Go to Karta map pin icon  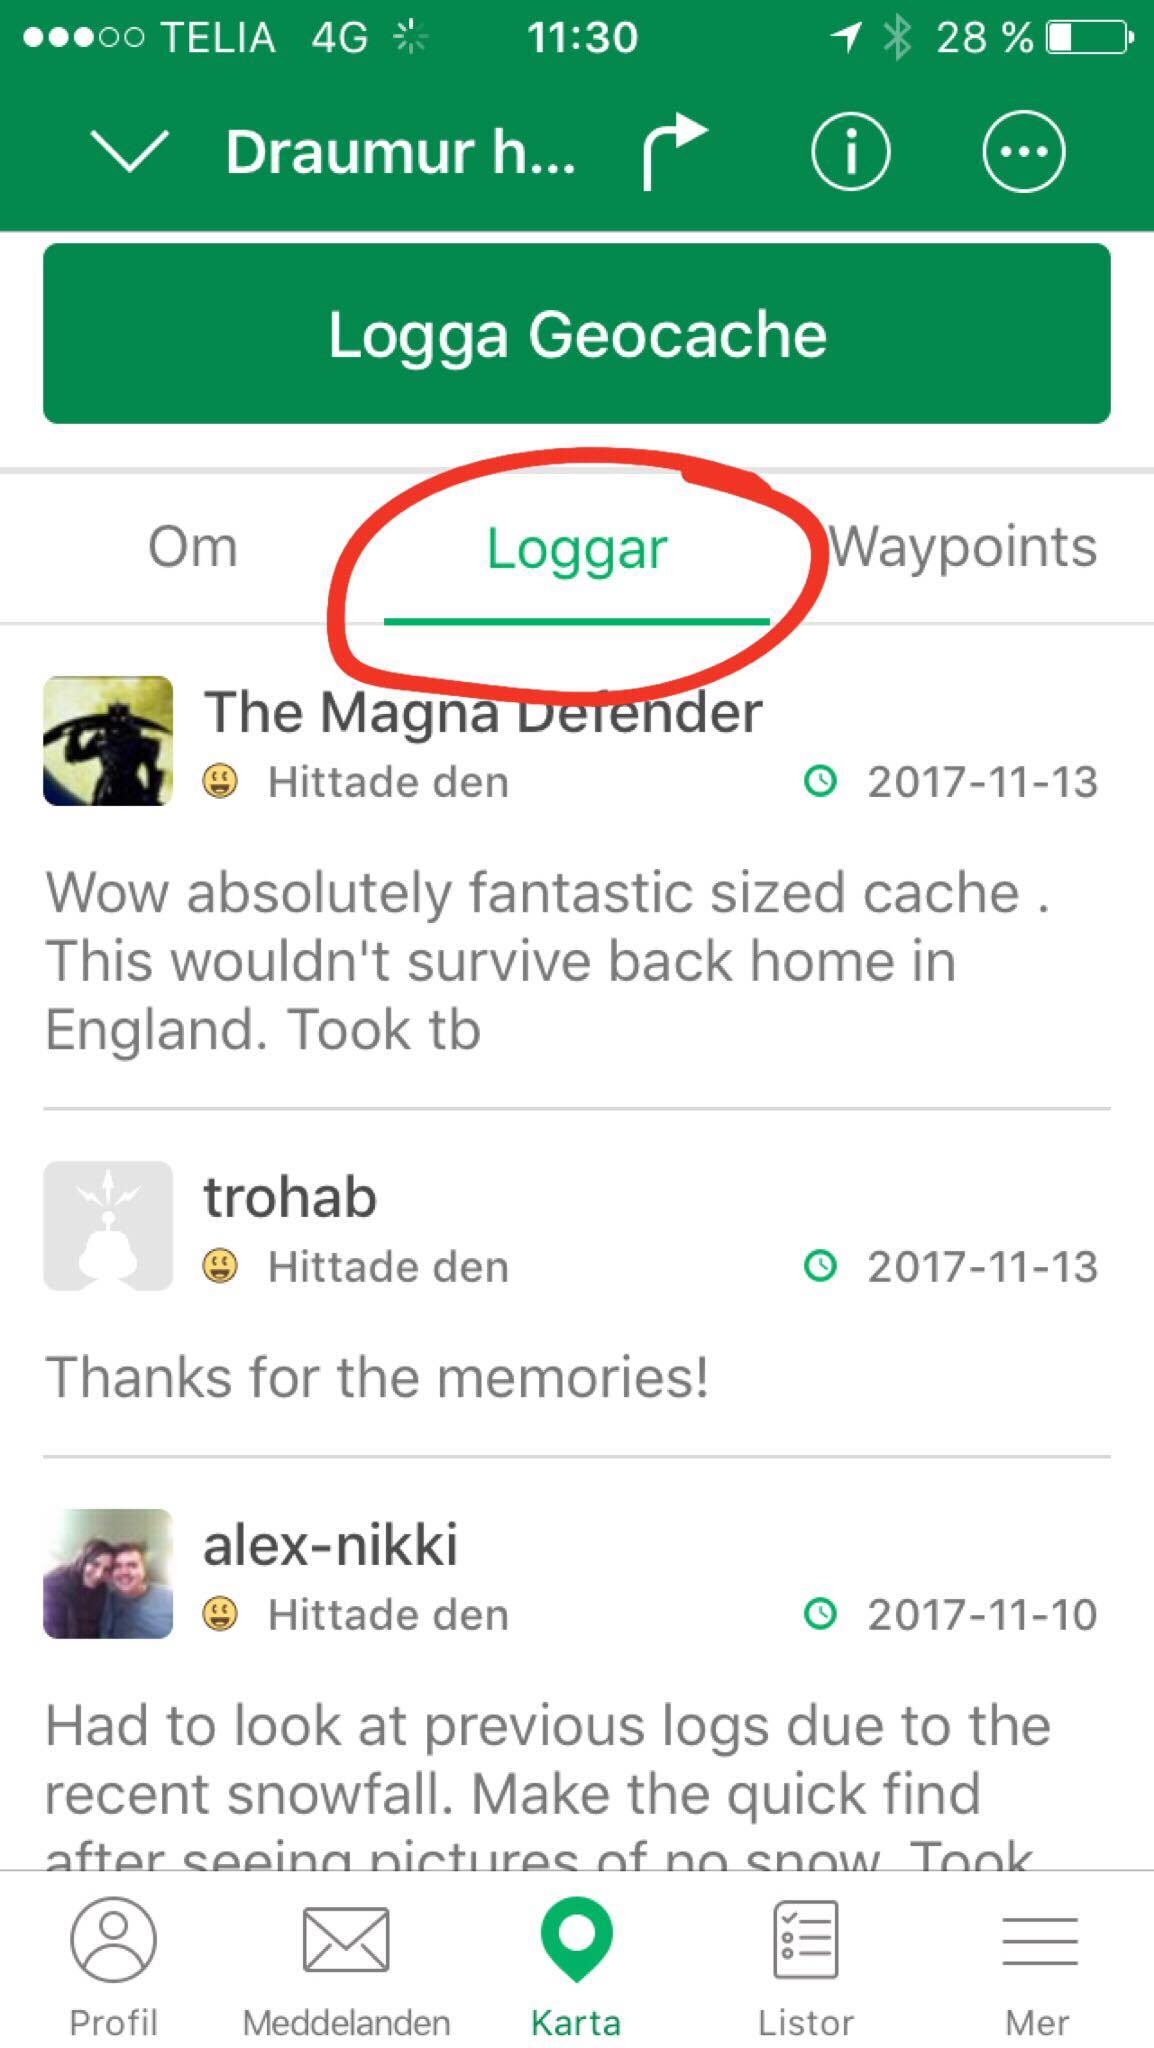point(576,1939)
